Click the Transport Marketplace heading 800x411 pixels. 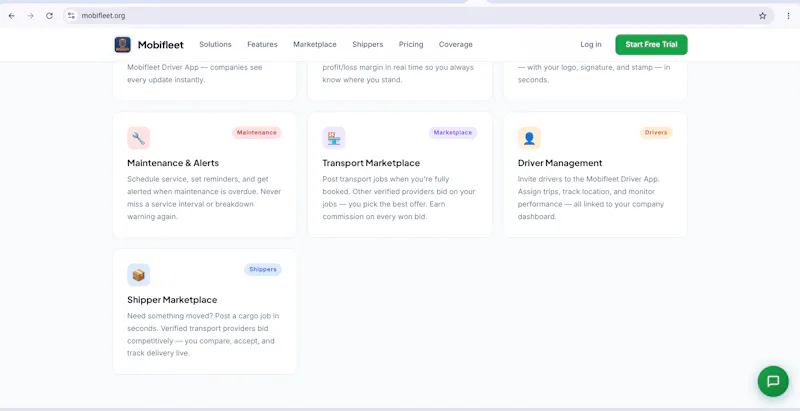pyautogui.click(x=371, y=163)
